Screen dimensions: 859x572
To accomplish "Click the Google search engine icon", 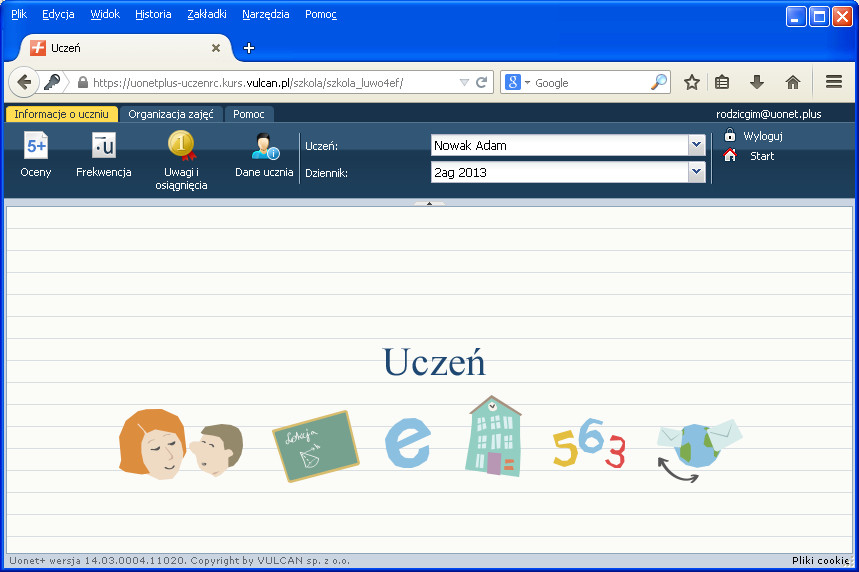I will [x=513, y=82].
